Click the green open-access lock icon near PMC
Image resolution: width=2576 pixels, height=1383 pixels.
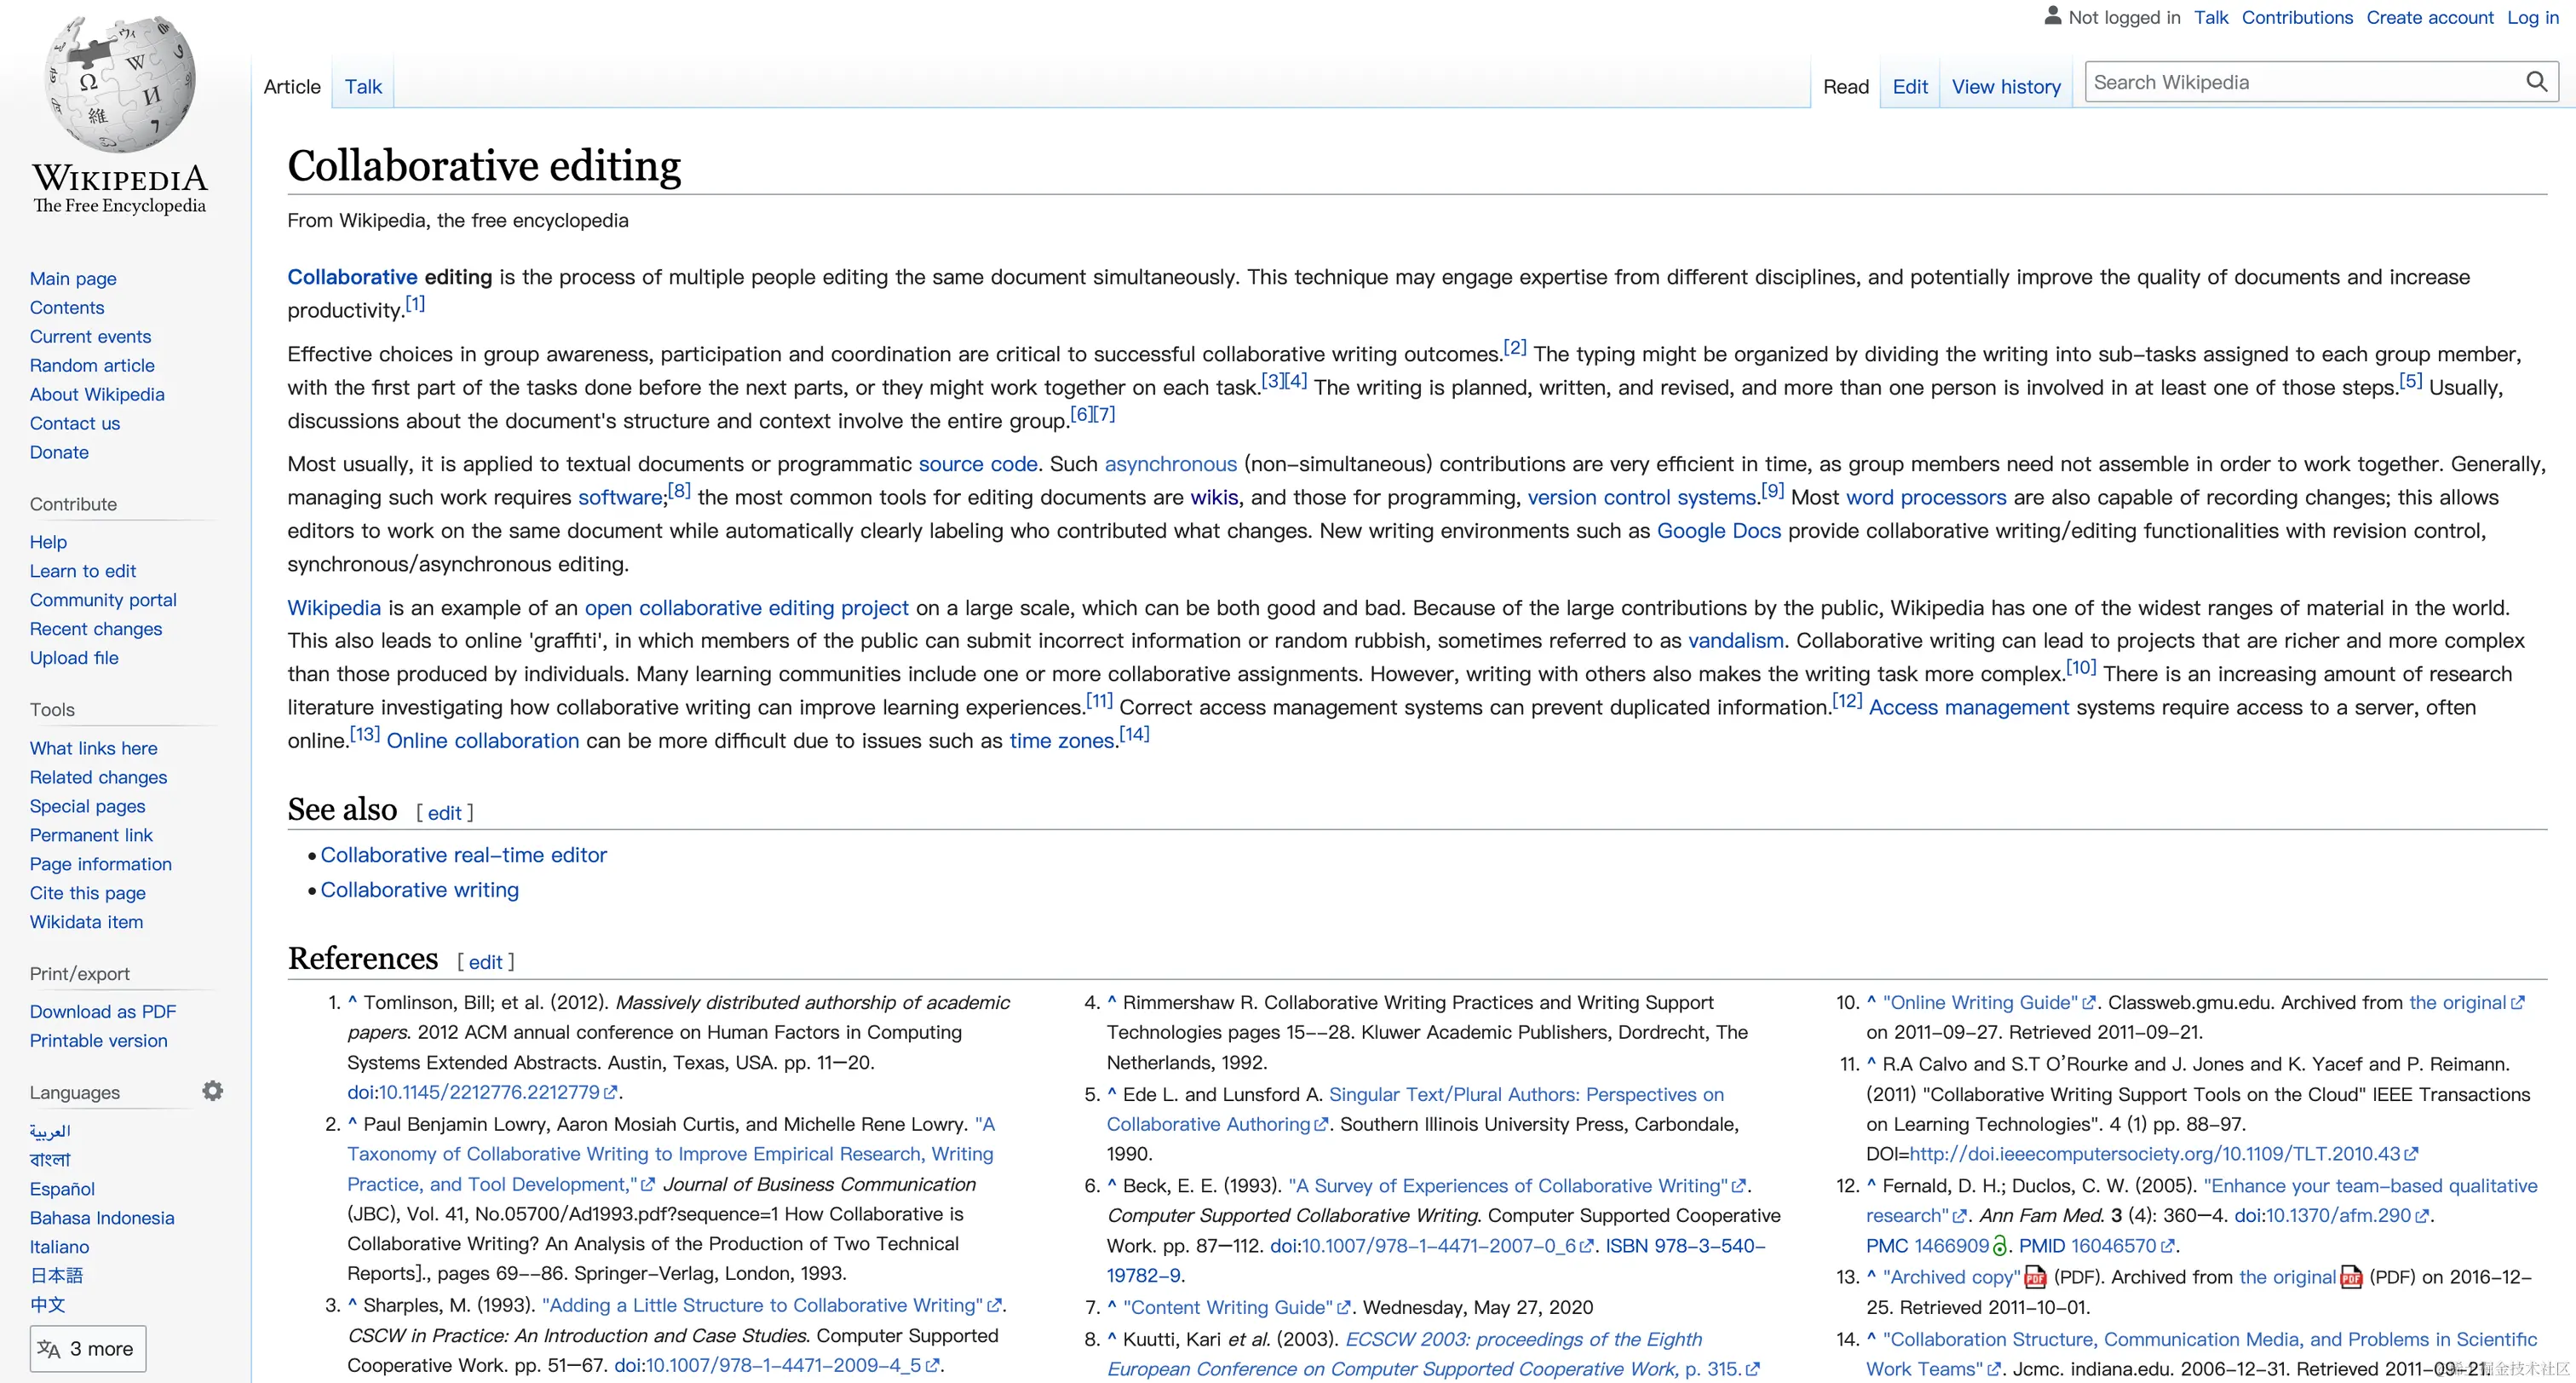point(1999,1246)
